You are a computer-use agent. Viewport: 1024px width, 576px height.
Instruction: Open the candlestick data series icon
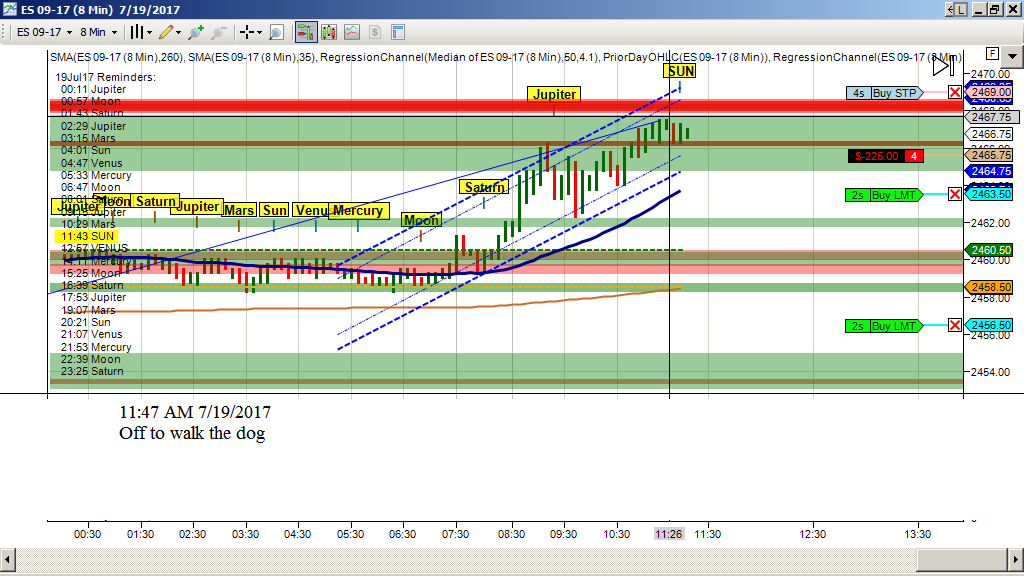[328, 32]
